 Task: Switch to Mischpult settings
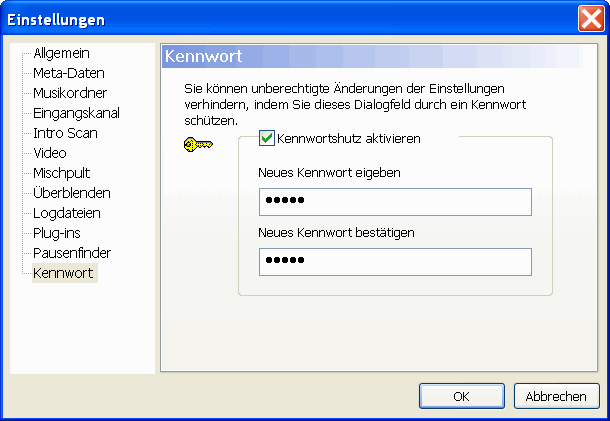coord(61,173)
